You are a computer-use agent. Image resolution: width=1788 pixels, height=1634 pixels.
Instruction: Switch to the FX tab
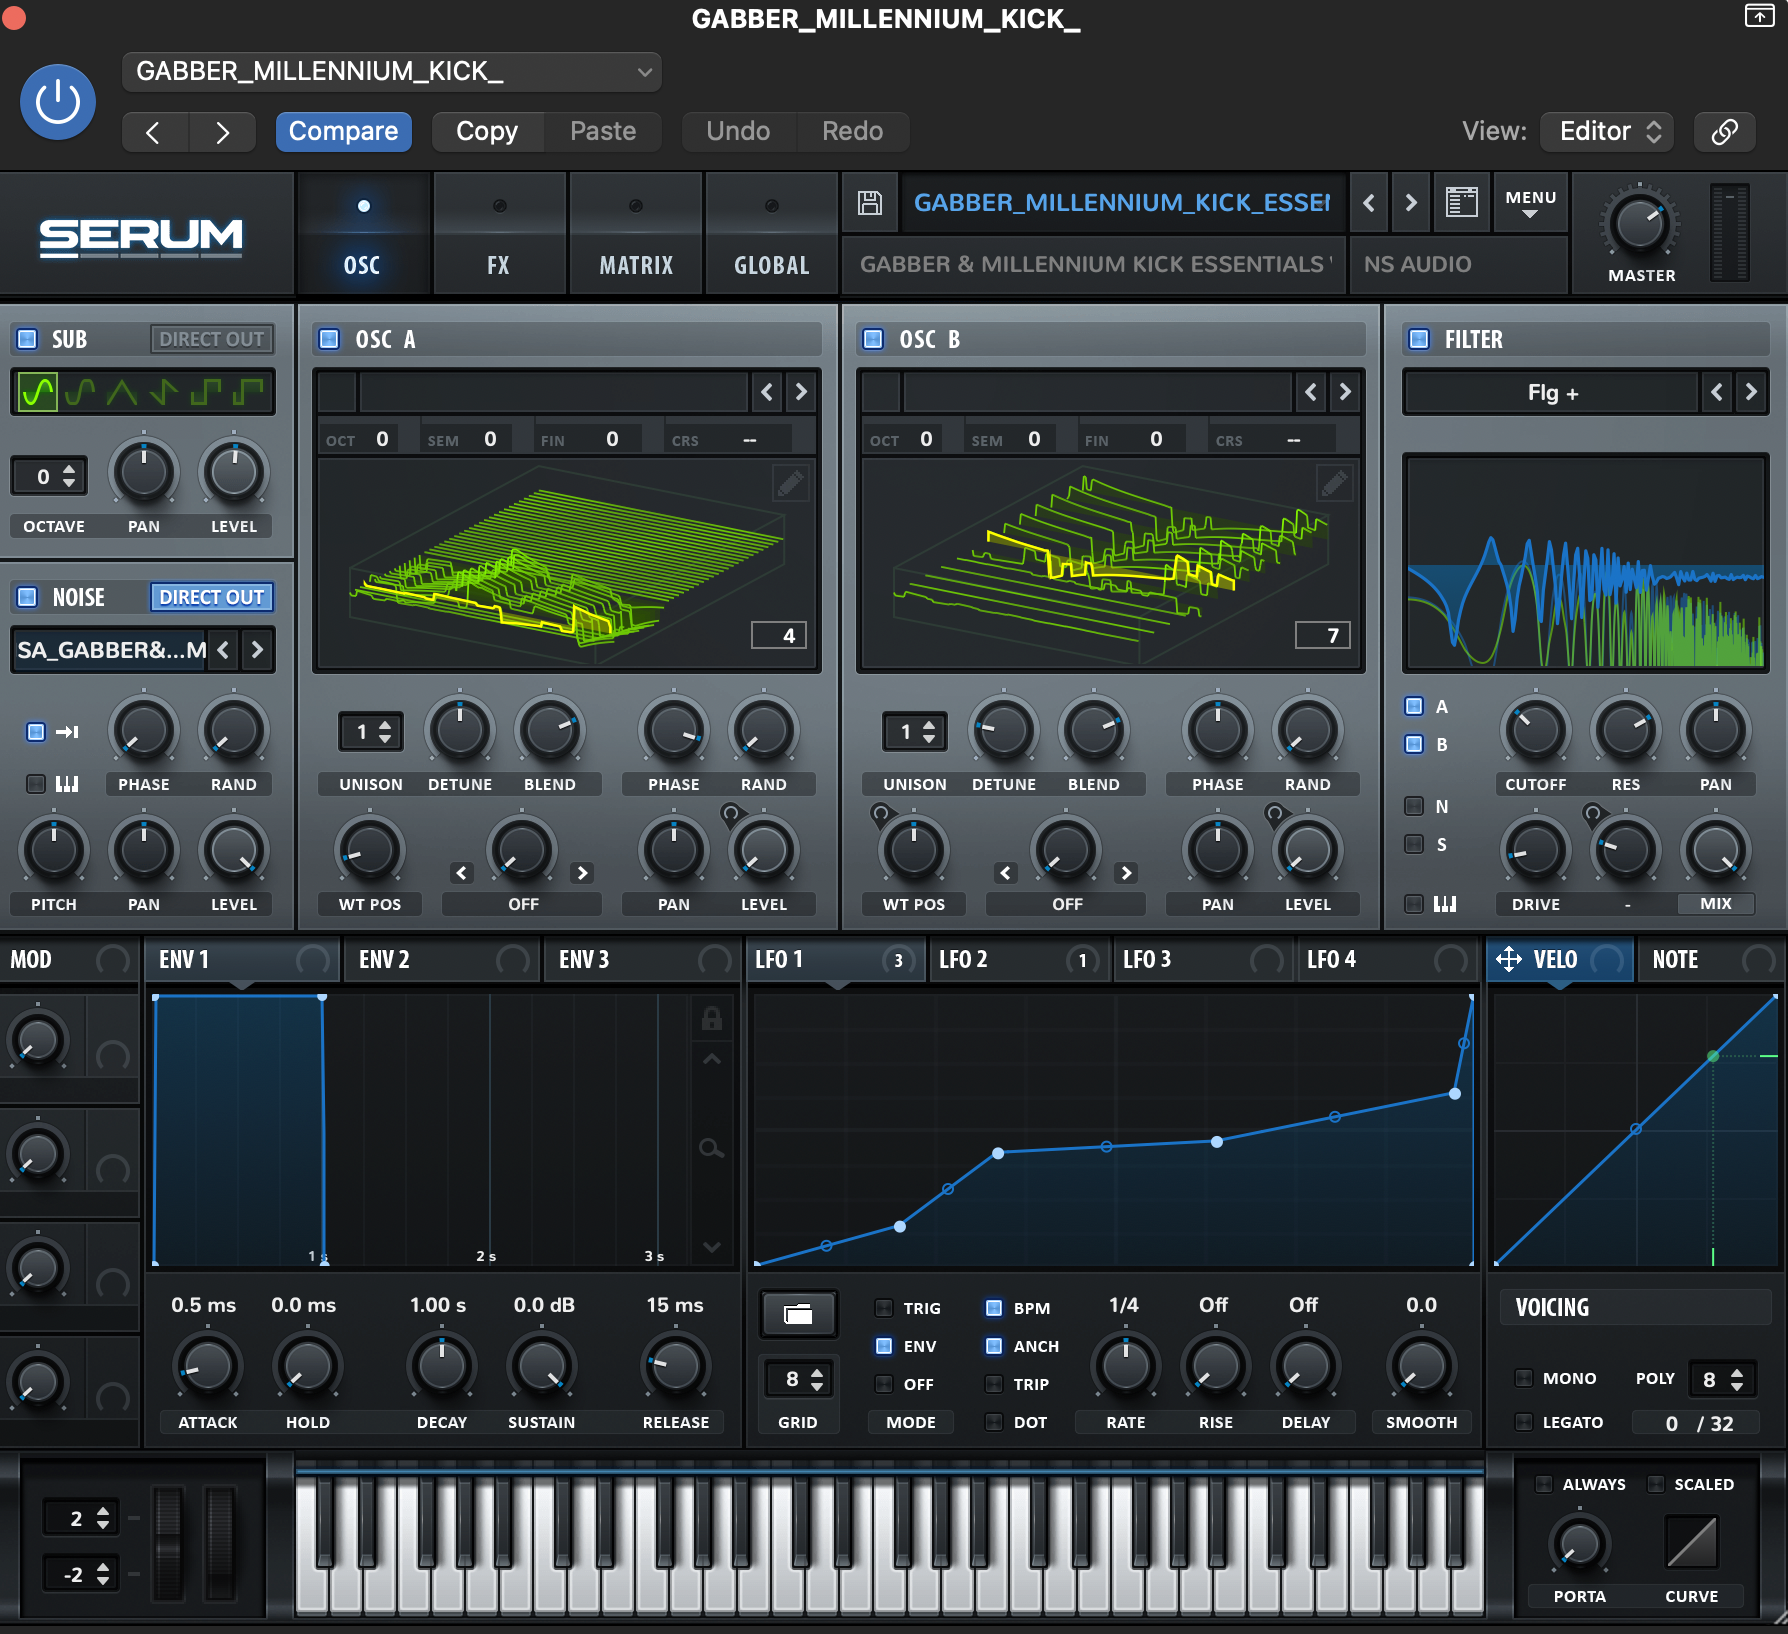[498, 236]
